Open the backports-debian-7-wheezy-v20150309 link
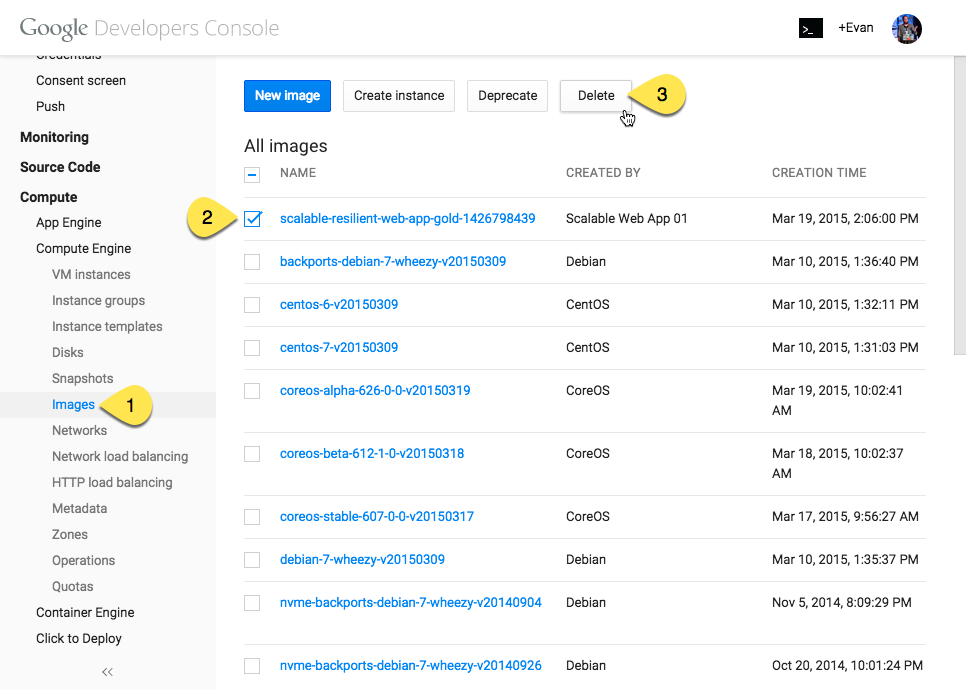Image resolution: width=966 pixels, height=690 pixels. click(392, 261)
